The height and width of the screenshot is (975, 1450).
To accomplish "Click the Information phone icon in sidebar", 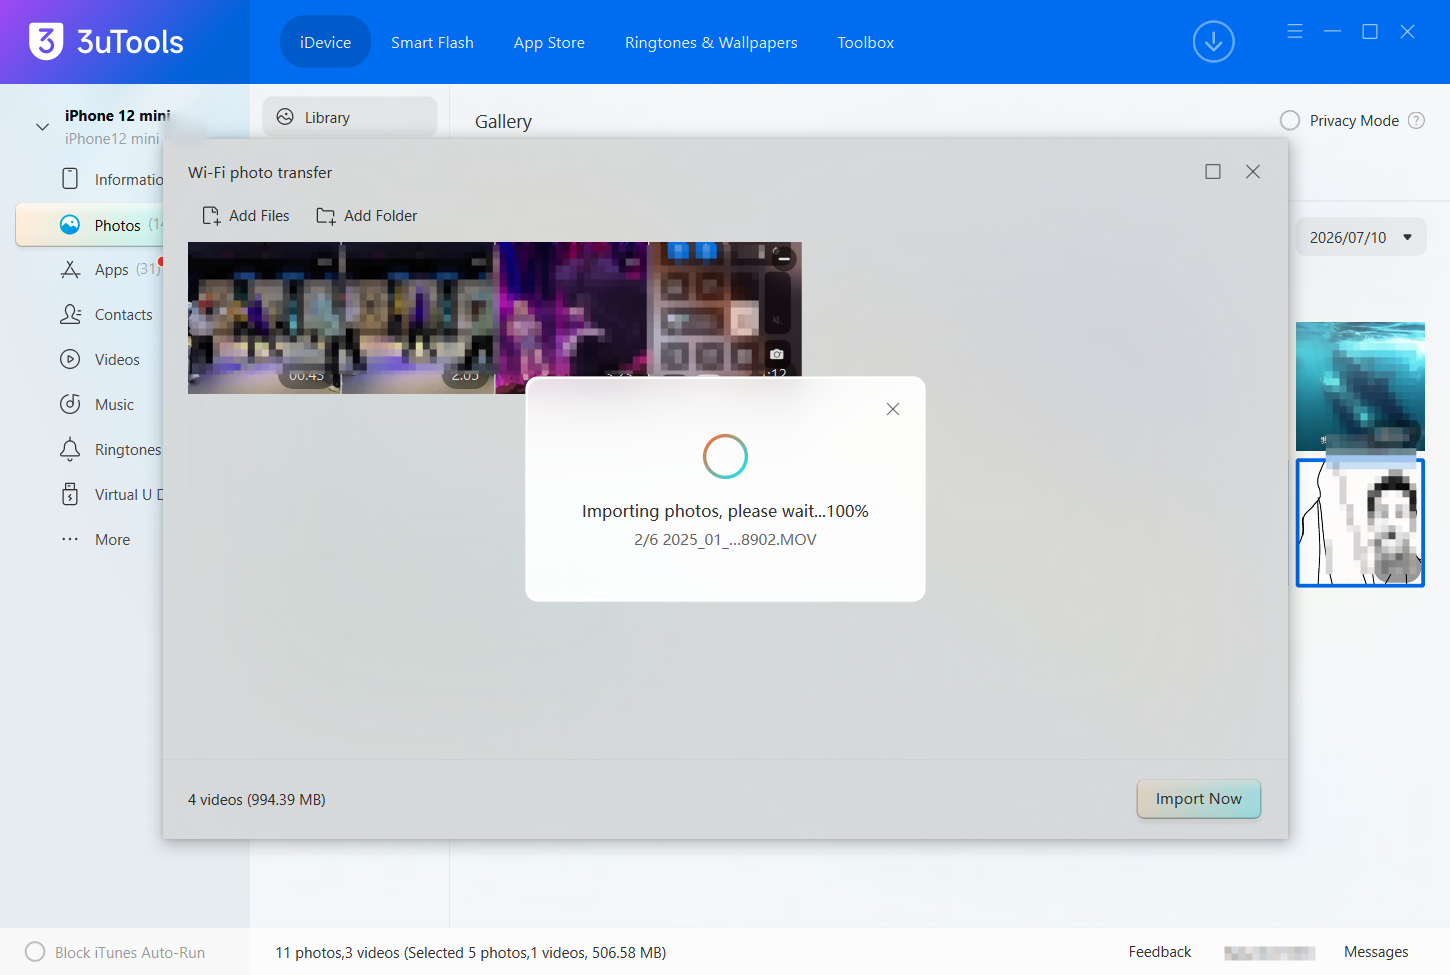I will [70, 179].
